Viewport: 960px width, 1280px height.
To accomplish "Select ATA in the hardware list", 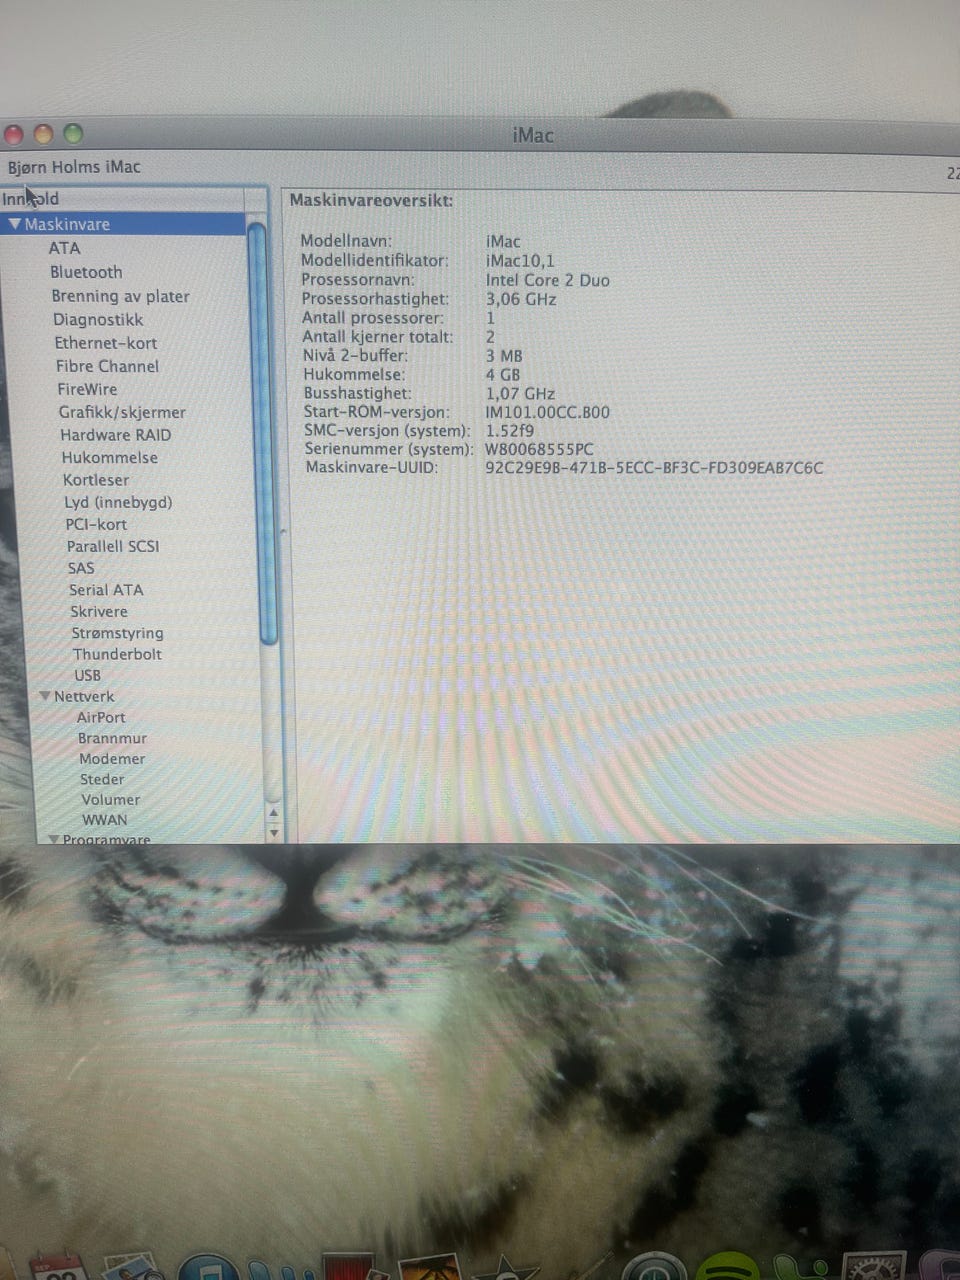I will point(64,248).
